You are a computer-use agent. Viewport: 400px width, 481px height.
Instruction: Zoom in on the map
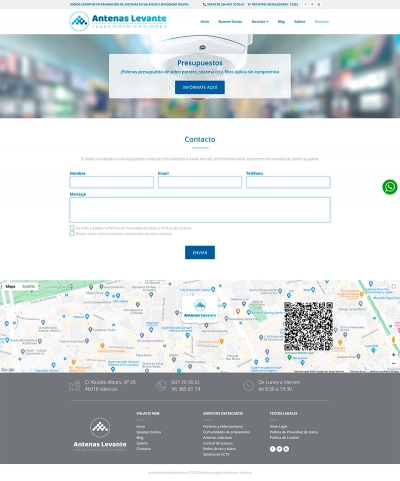(x=393, y=355)
